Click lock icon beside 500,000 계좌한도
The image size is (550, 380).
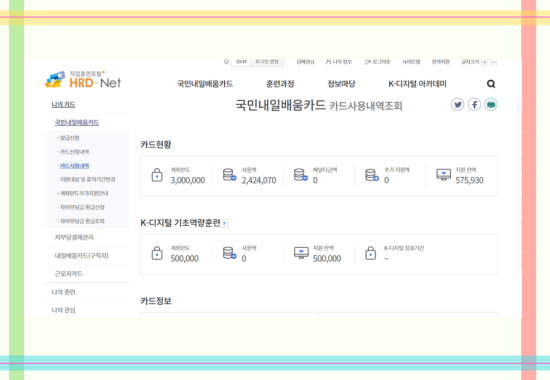tap(157, 253)
